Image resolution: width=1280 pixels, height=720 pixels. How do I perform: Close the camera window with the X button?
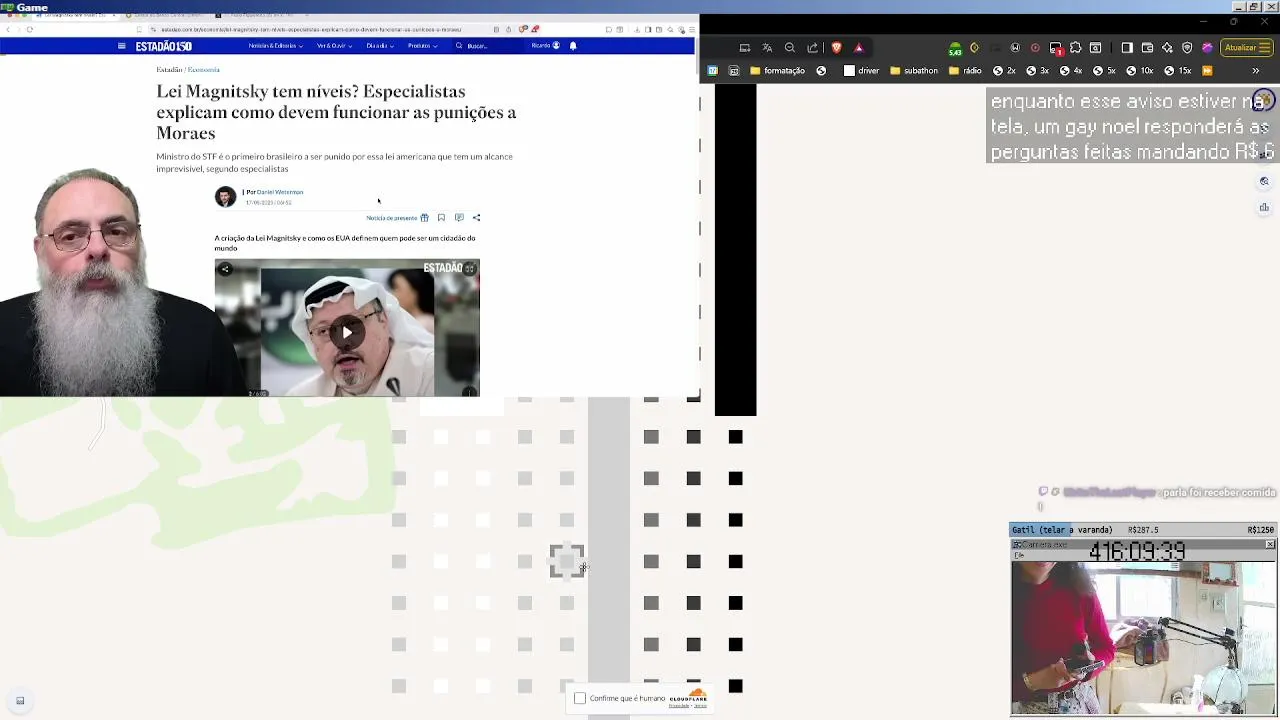click(1270, 545)
